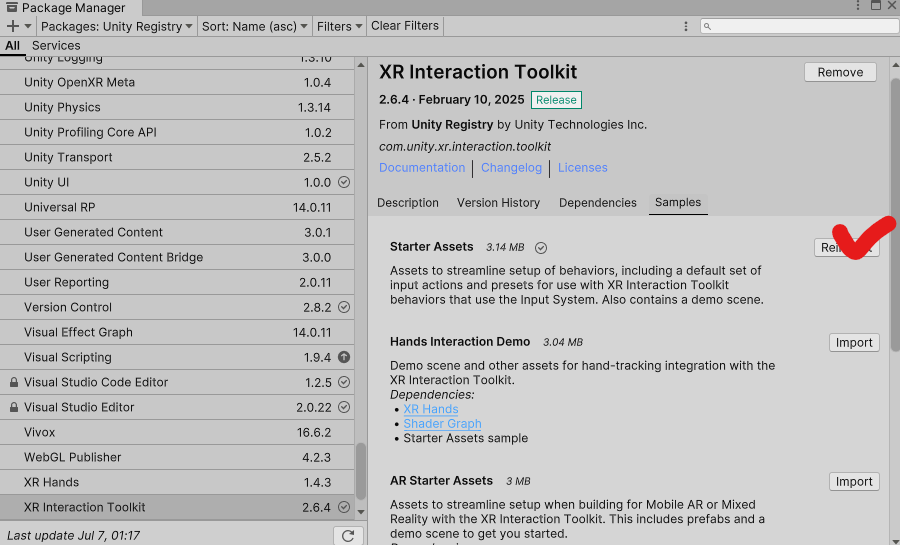Image resolution: width=900 pixels, height=545 pixels.
Task: Open the Description tab
Action: (x=408, y=203)
